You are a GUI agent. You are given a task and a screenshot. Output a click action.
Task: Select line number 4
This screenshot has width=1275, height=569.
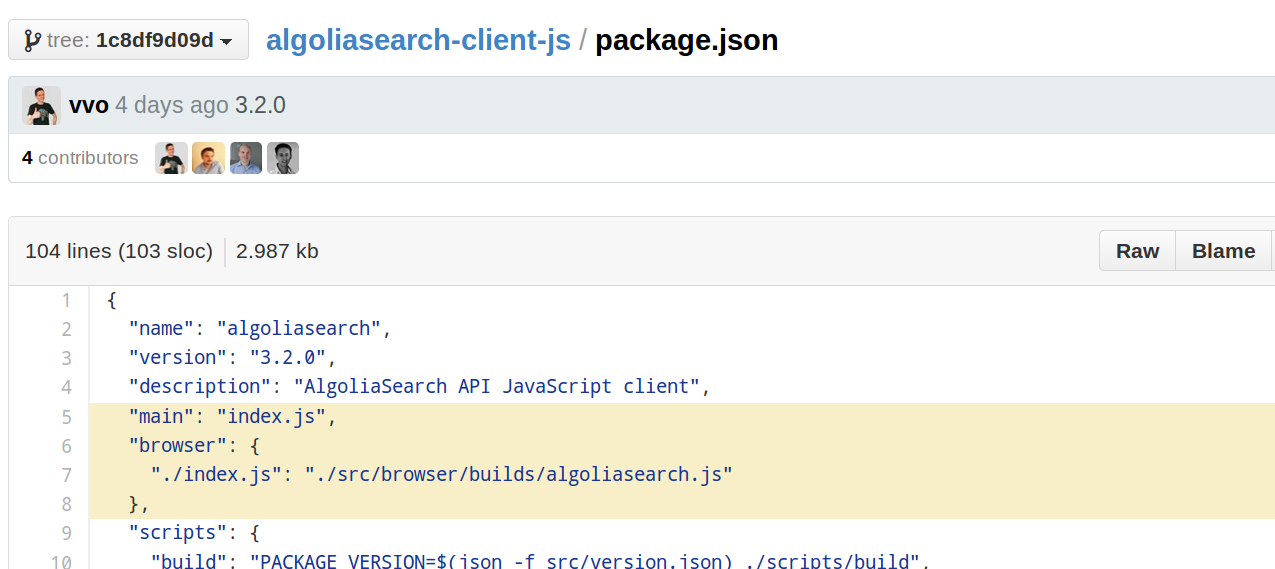[x=66, y=387]
